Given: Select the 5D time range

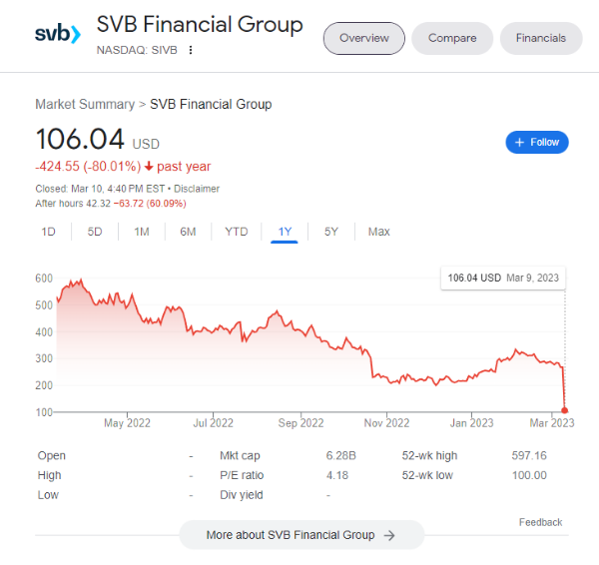Looking at the screenshot, I should pos(95,232).
